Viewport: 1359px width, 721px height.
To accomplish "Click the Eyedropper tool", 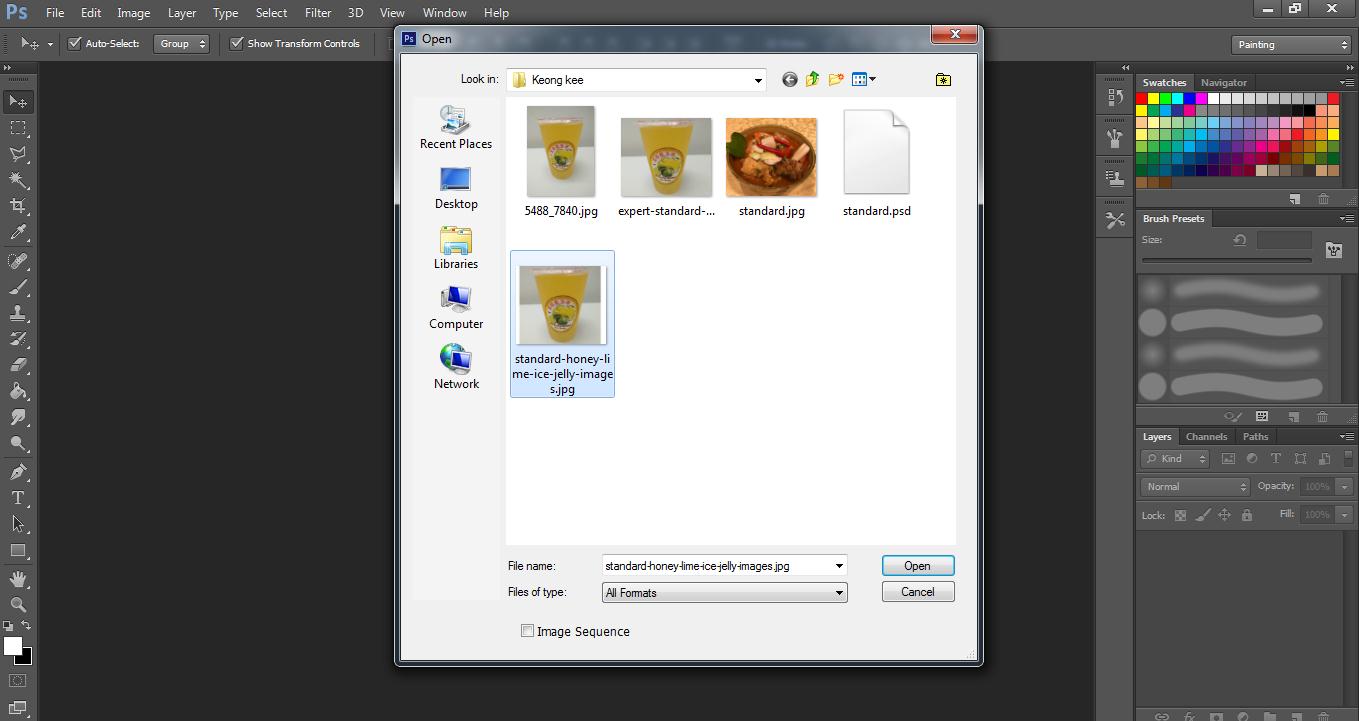I will click(18, 232).
